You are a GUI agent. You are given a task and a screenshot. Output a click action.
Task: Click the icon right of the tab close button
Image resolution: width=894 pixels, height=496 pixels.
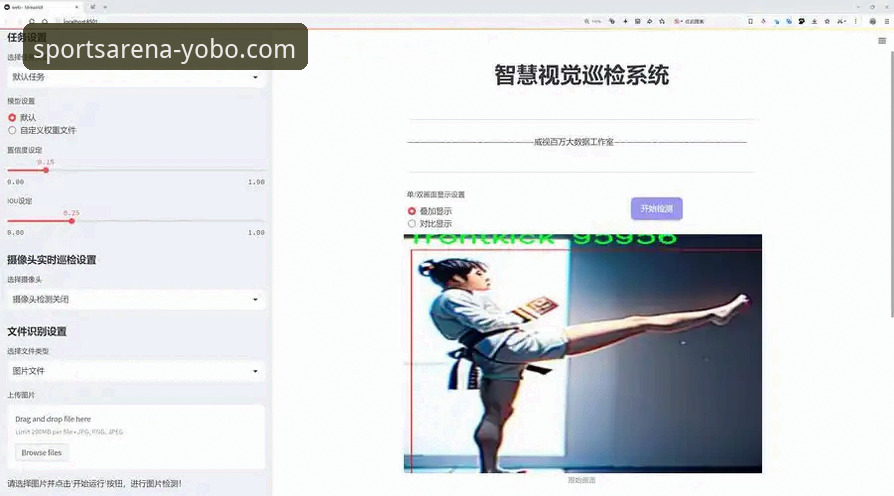92,7
